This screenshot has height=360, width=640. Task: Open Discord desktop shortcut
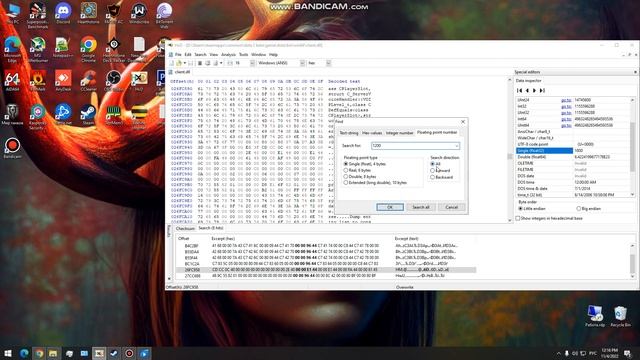tap(63, 13)
